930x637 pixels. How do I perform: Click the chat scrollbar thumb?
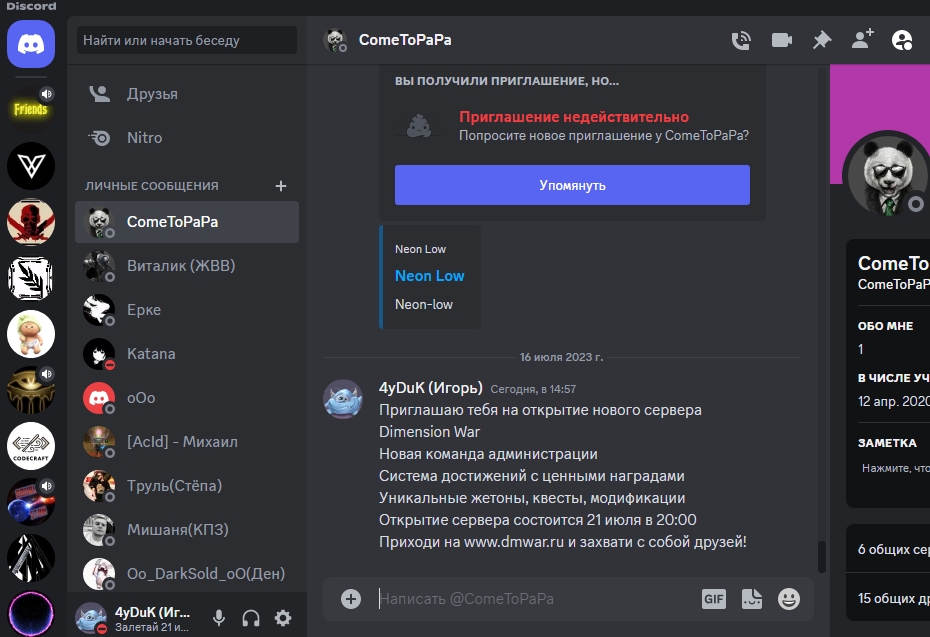coord(821,557)
